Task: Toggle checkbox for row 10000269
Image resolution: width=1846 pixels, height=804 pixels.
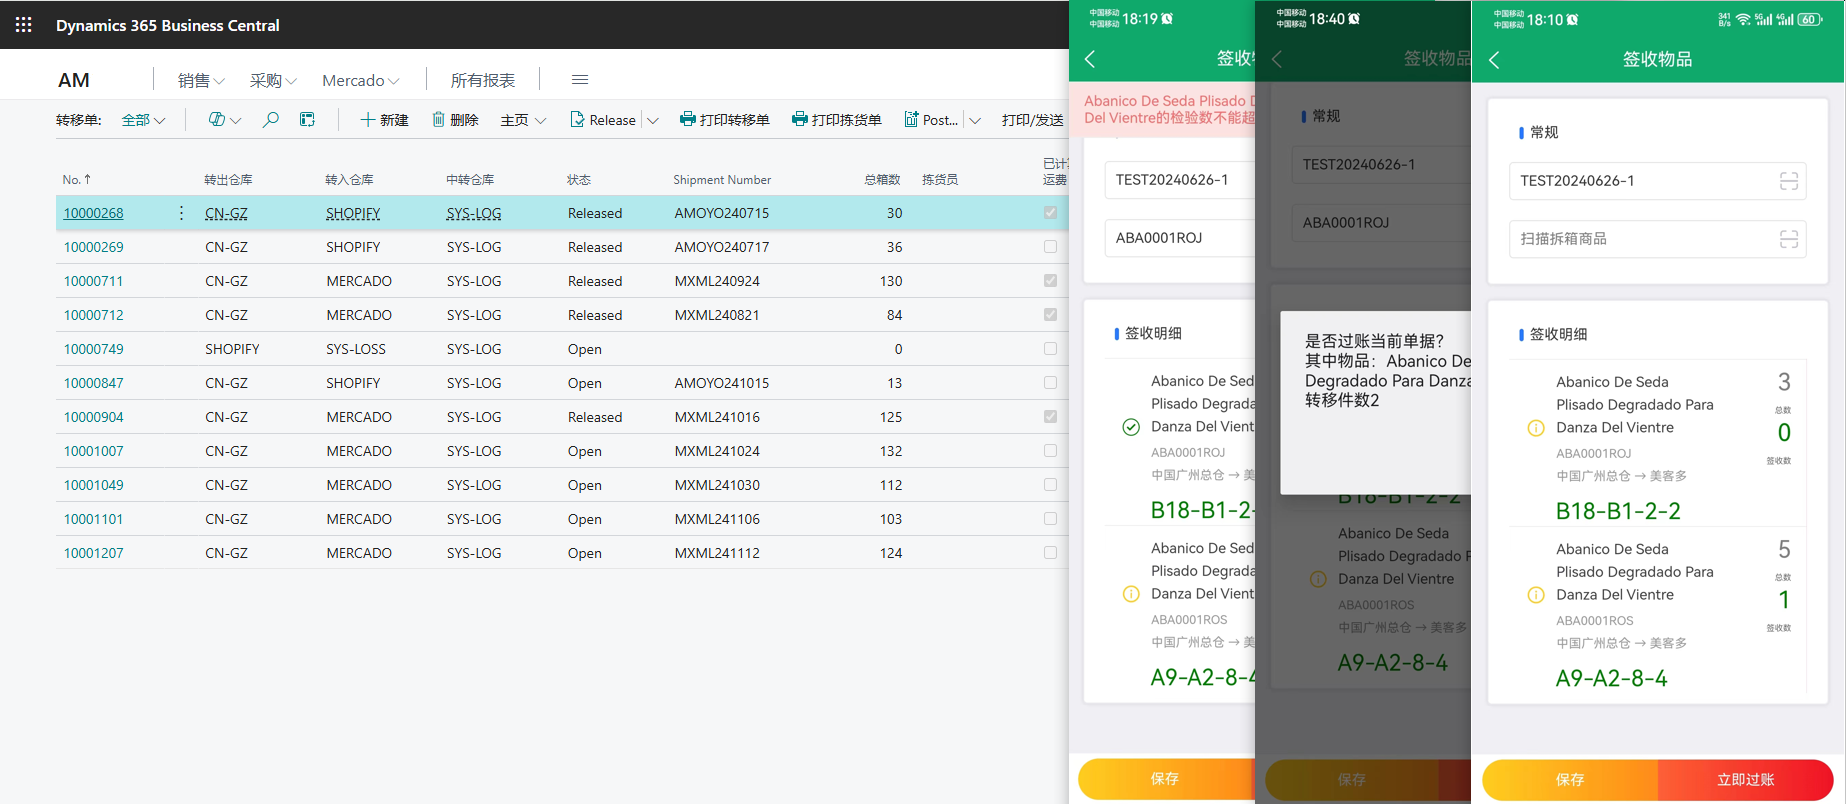Action: [1050, 247]
